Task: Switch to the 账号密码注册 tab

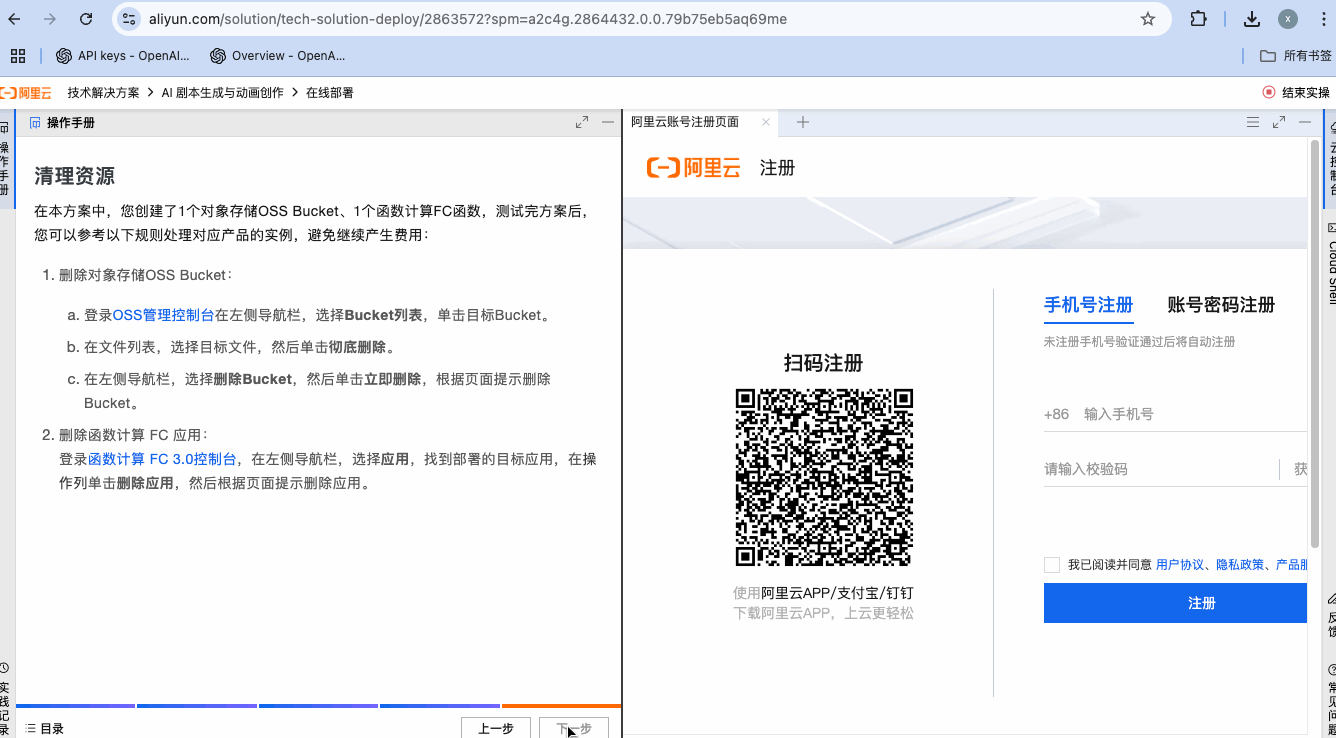Action: pos(1221,305)
